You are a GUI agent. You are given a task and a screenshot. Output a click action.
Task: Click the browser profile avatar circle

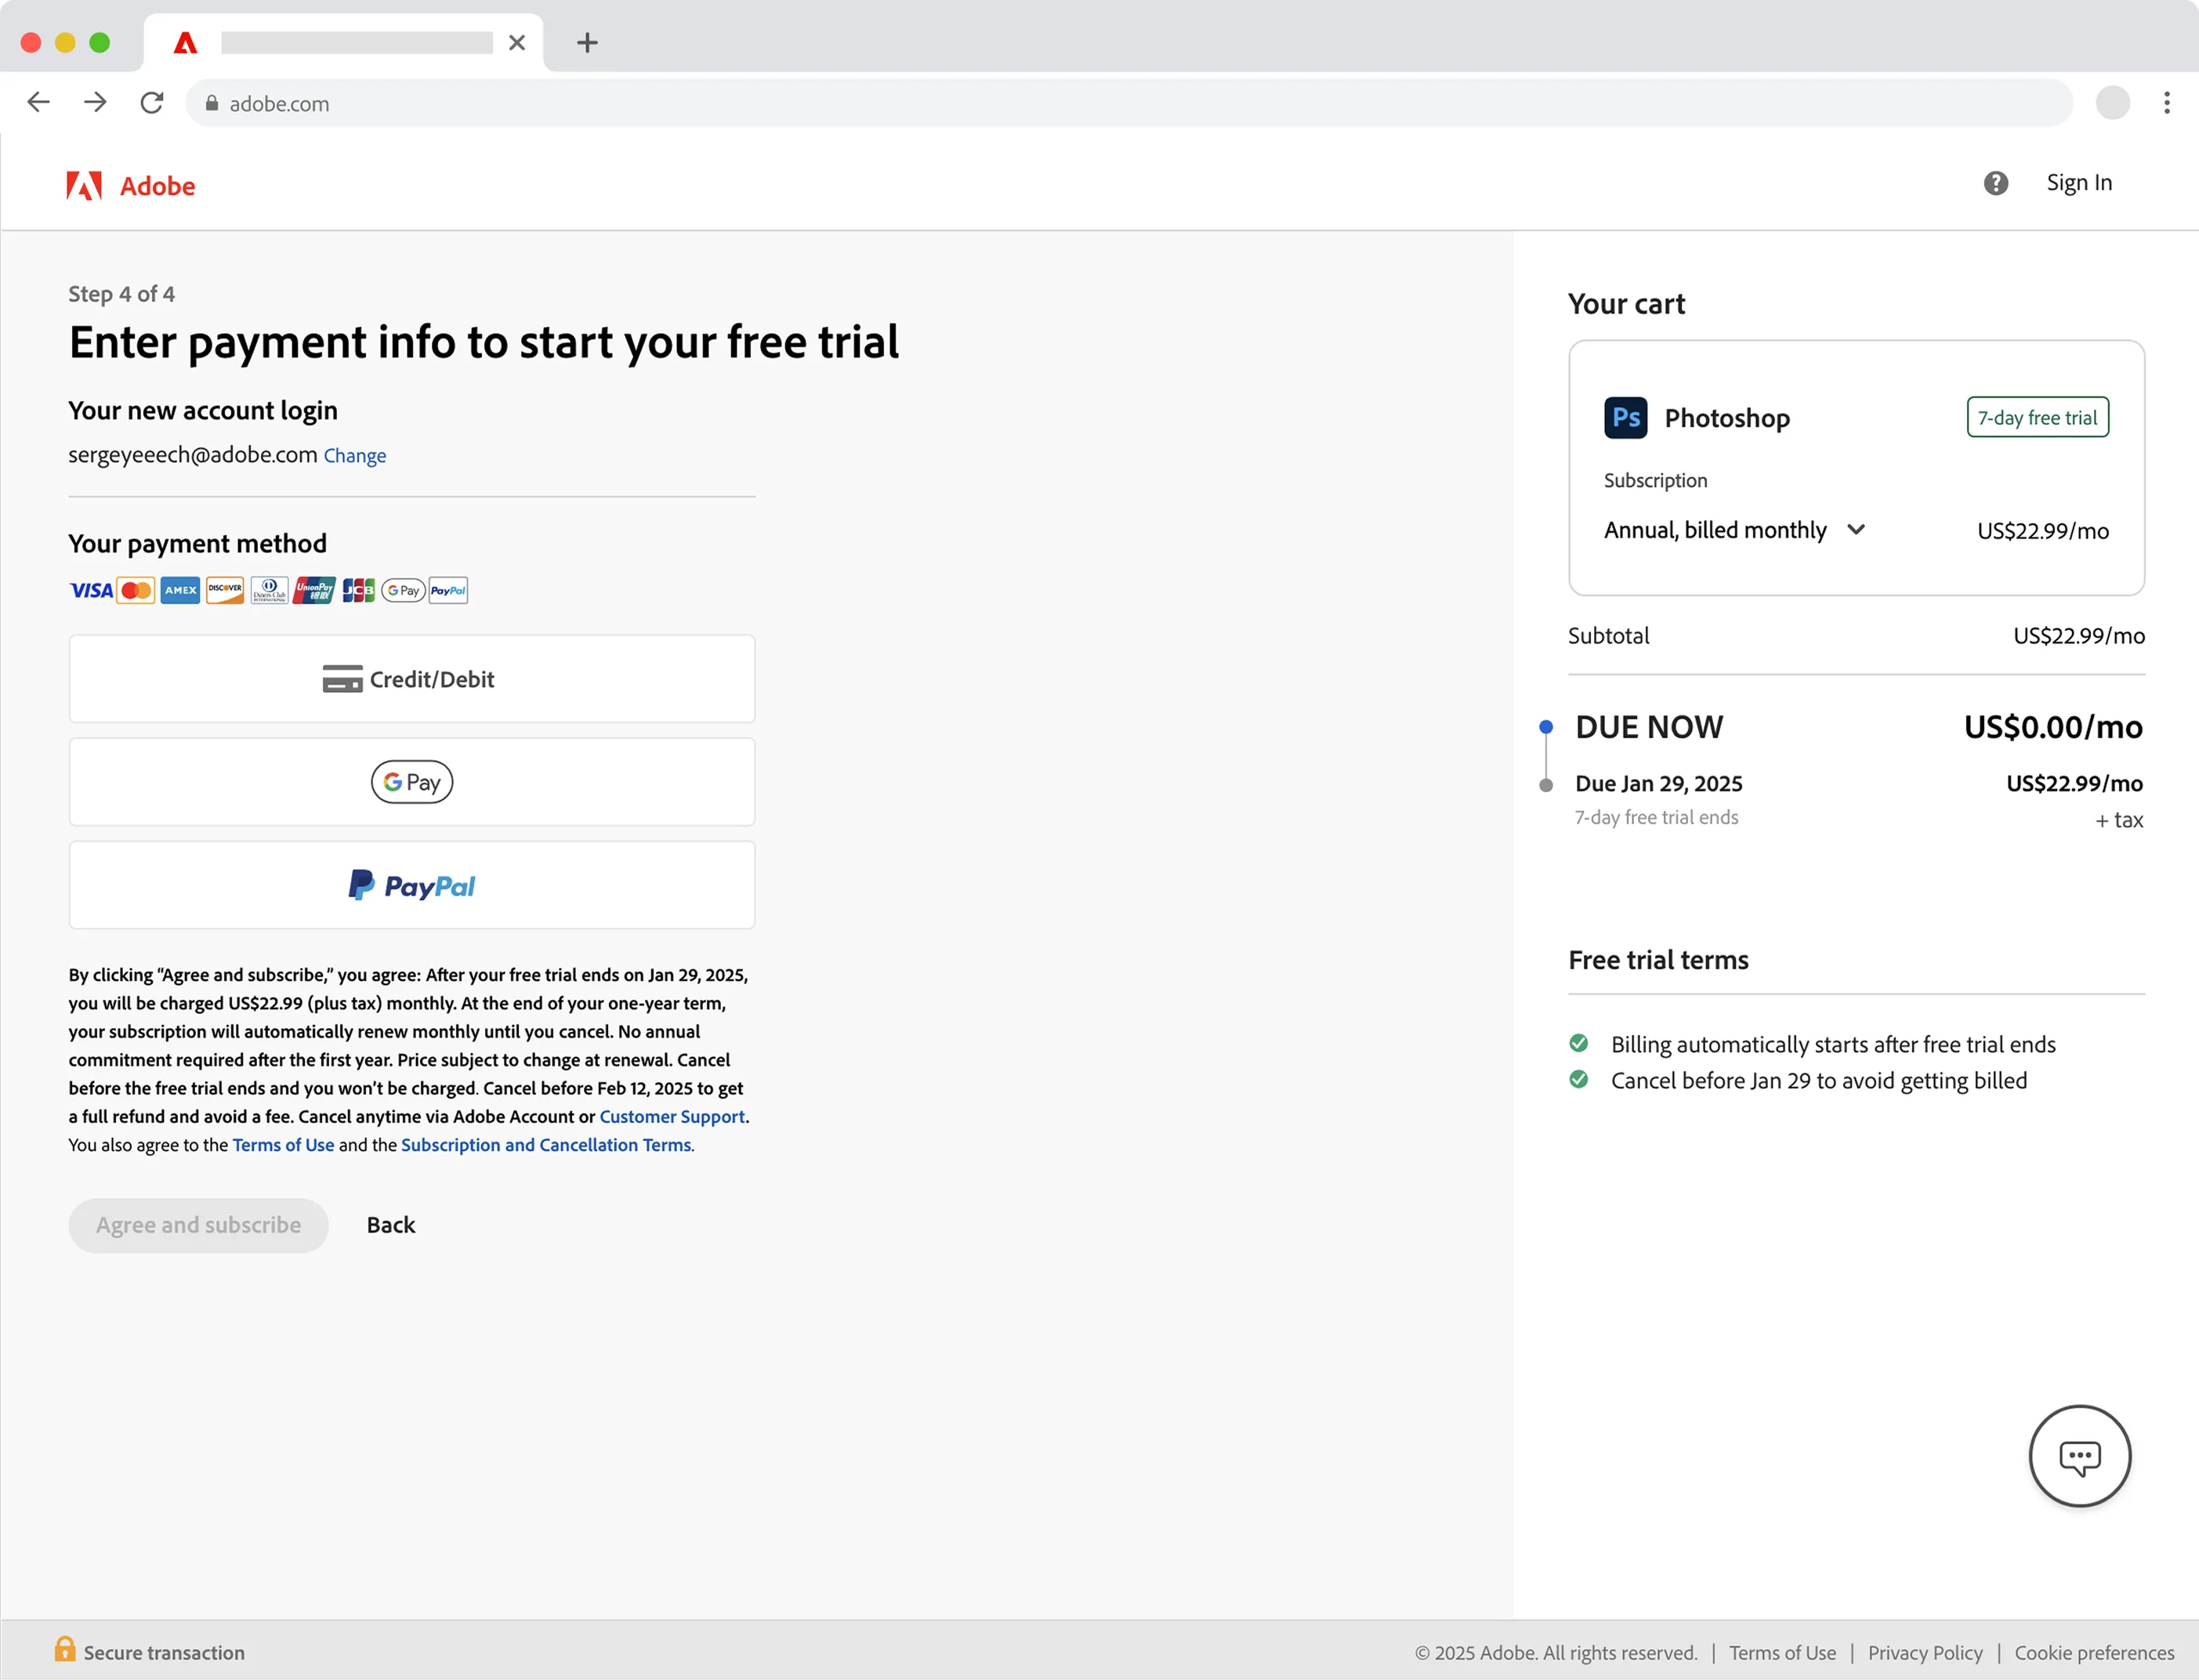2112,103
